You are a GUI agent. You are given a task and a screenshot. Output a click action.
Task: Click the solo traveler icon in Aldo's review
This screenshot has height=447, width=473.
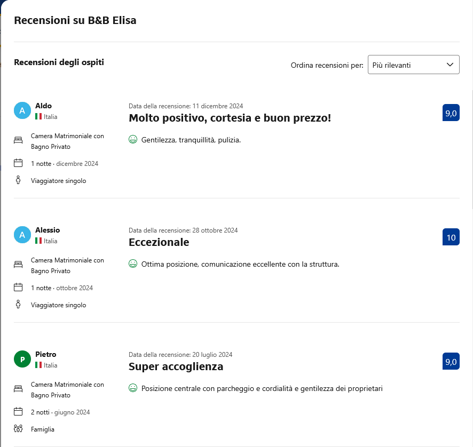click(18, 180)
